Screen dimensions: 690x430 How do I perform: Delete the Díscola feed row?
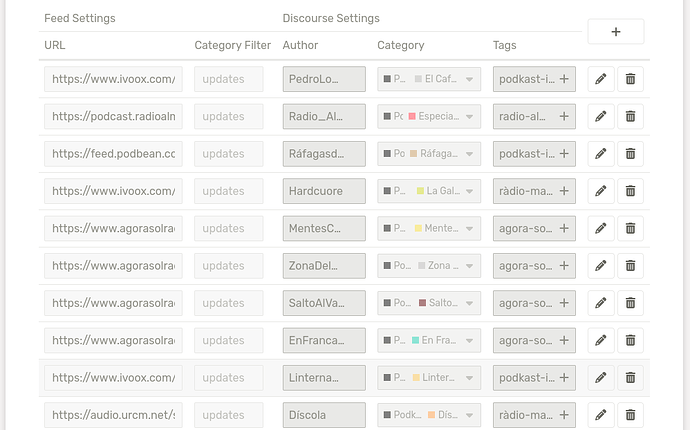pyautogui.click(x=631, y=415)
